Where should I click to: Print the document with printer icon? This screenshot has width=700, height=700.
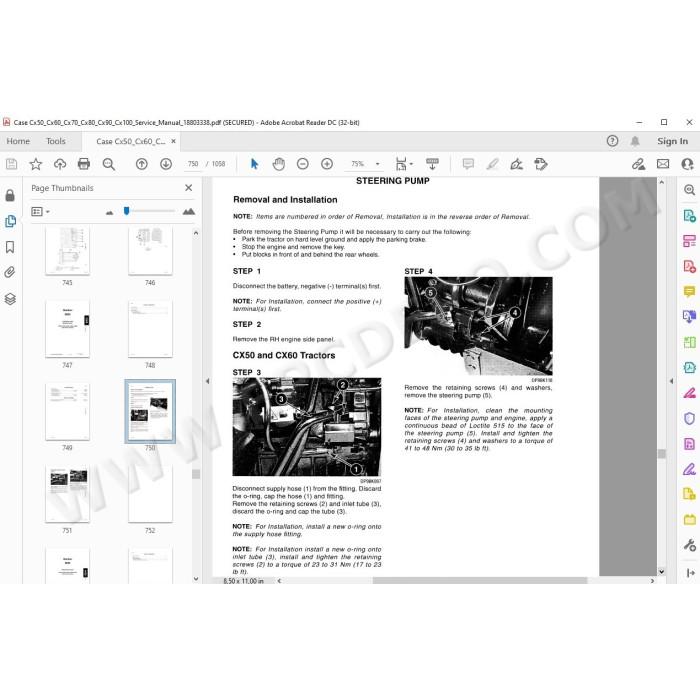(x=84, y=164)
